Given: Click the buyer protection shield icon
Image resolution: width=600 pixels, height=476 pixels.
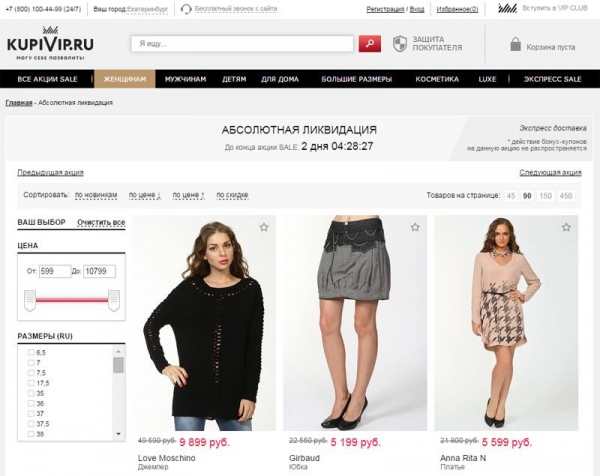Looking at the screenshot, I should point(400,44).
